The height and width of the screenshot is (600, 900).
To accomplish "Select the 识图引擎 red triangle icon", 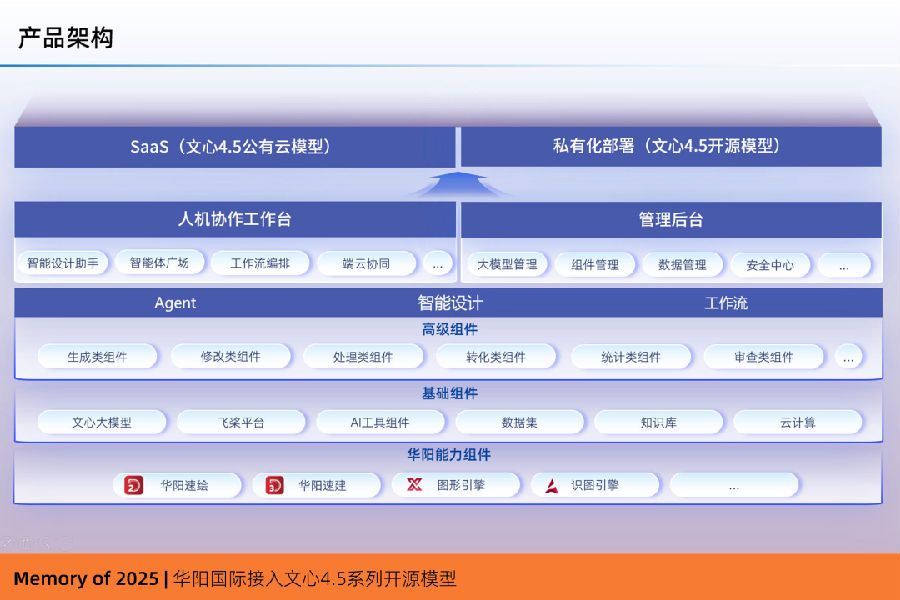I will coord(551,486).
